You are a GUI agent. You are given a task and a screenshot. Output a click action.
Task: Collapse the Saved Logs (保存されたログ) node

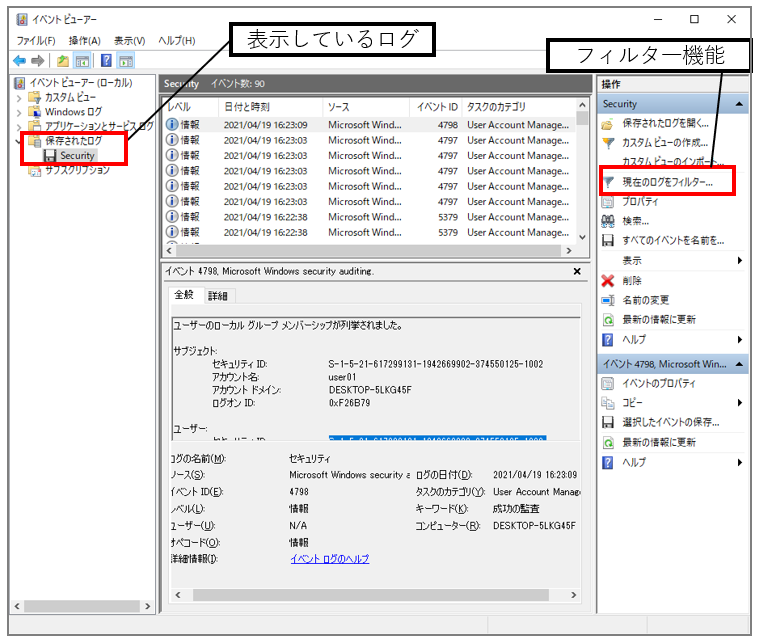click(19, 142)
